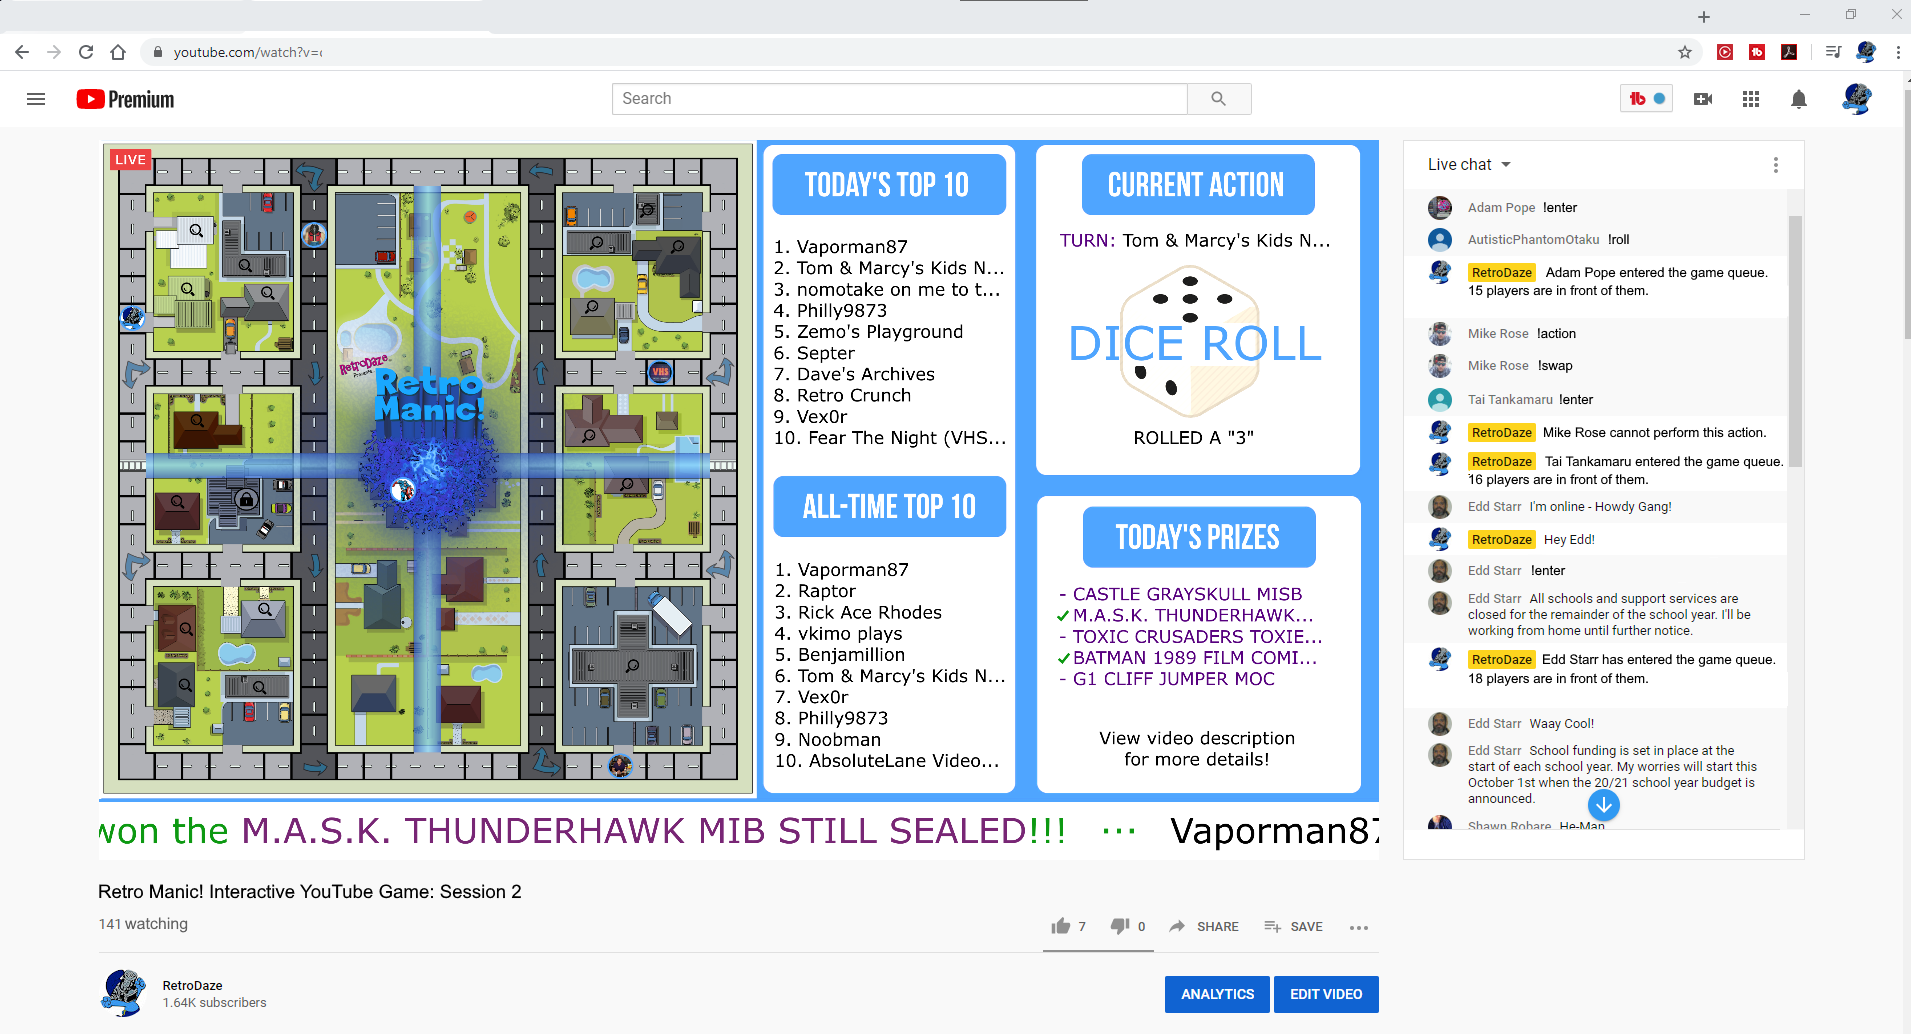The width and height of the screenshot is (1911, 1034).
Task: Open the Create video camera icon
Action: click(x=1703, y=99)
